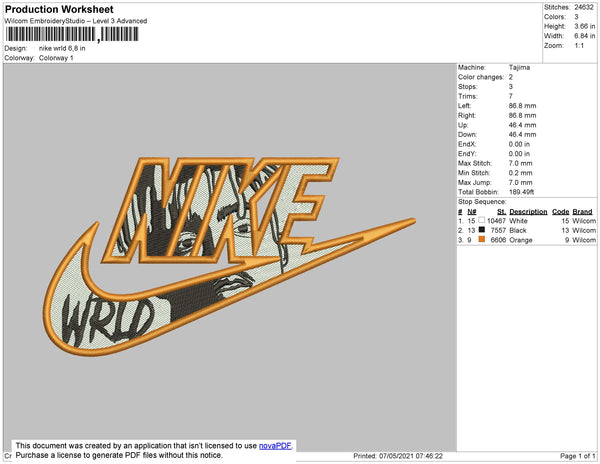The height and width of the screenshot is (464, 600).
Task: Click the 'Printed: 07/05/2021 07:46:22' footer text
Action: click(x=398, y=456)
